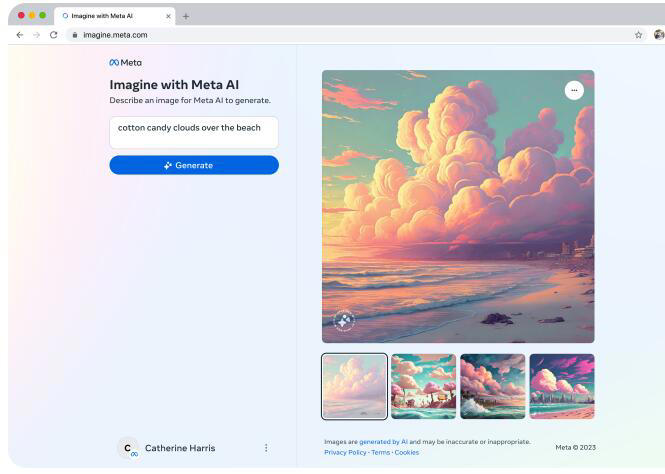Open options menu beside Catherine Harris
Image resolution: width=665 pixels, height=474 pixels.
(266, 448)
